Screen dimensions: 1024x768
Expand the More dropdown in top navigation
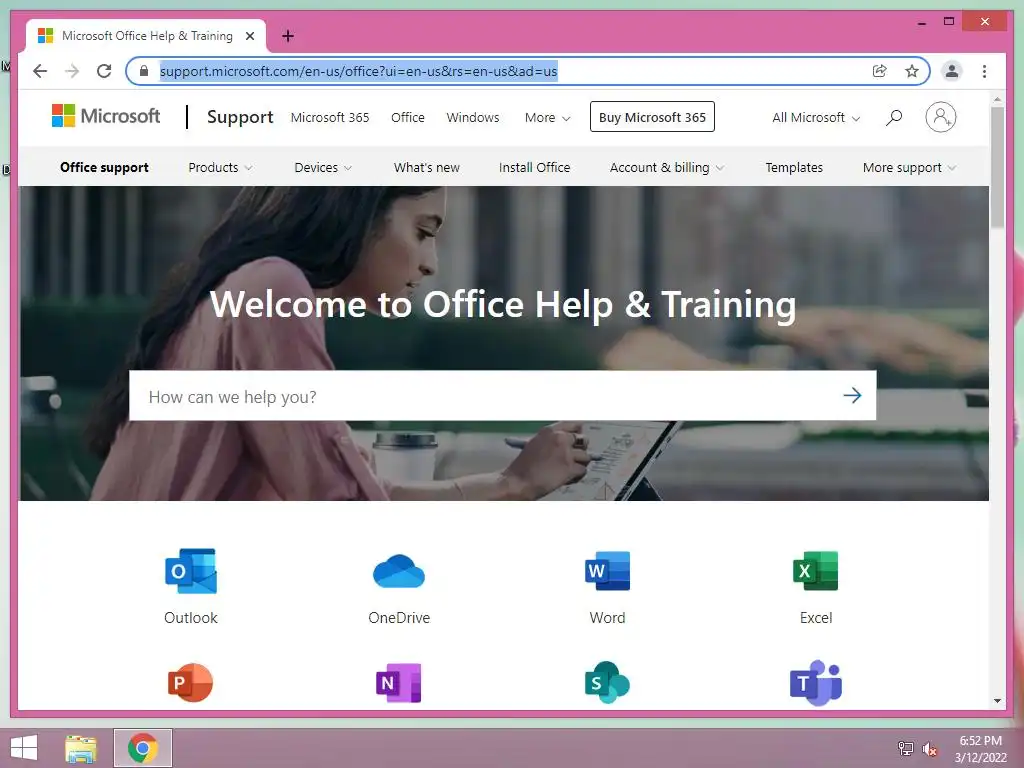(x=547, y=118)
